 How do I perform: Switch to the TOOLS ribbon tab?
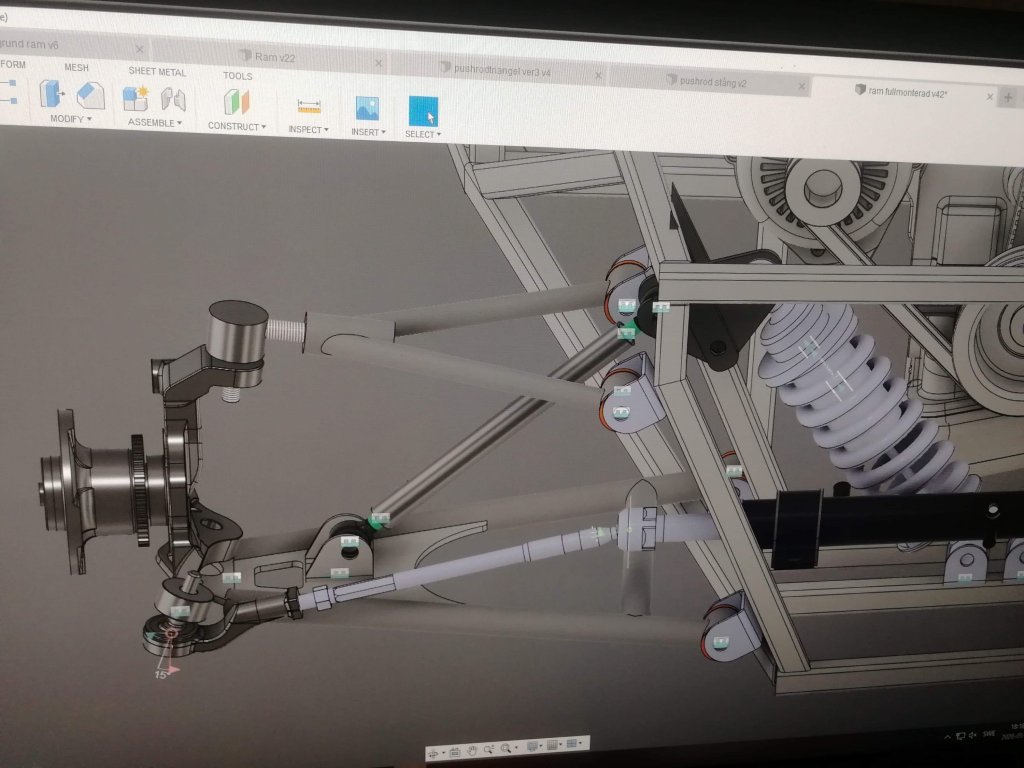pyautogui.click(x=237, y=76)
